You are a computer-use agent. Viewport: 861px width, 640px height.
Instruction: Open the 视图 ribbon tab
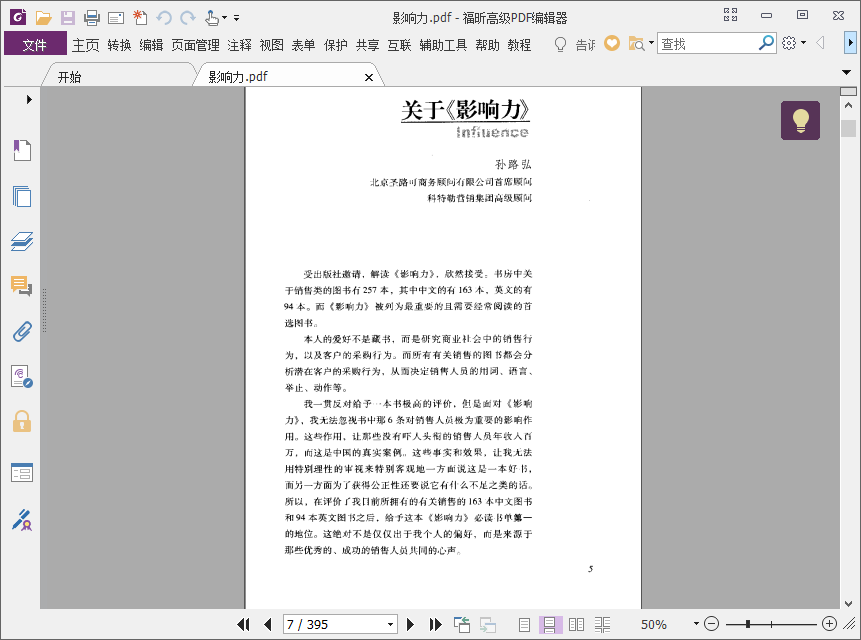271,45
